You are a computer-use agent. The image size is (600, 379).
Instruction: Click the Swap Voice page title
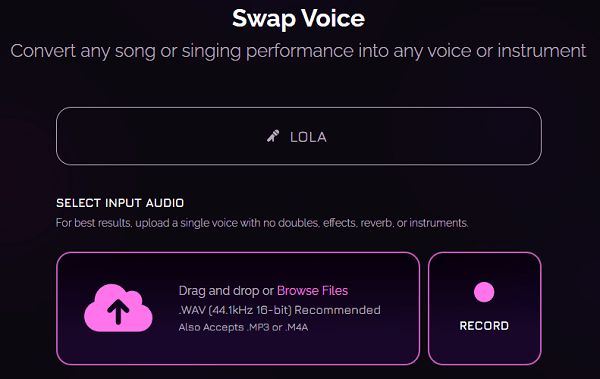coord(298,18)
